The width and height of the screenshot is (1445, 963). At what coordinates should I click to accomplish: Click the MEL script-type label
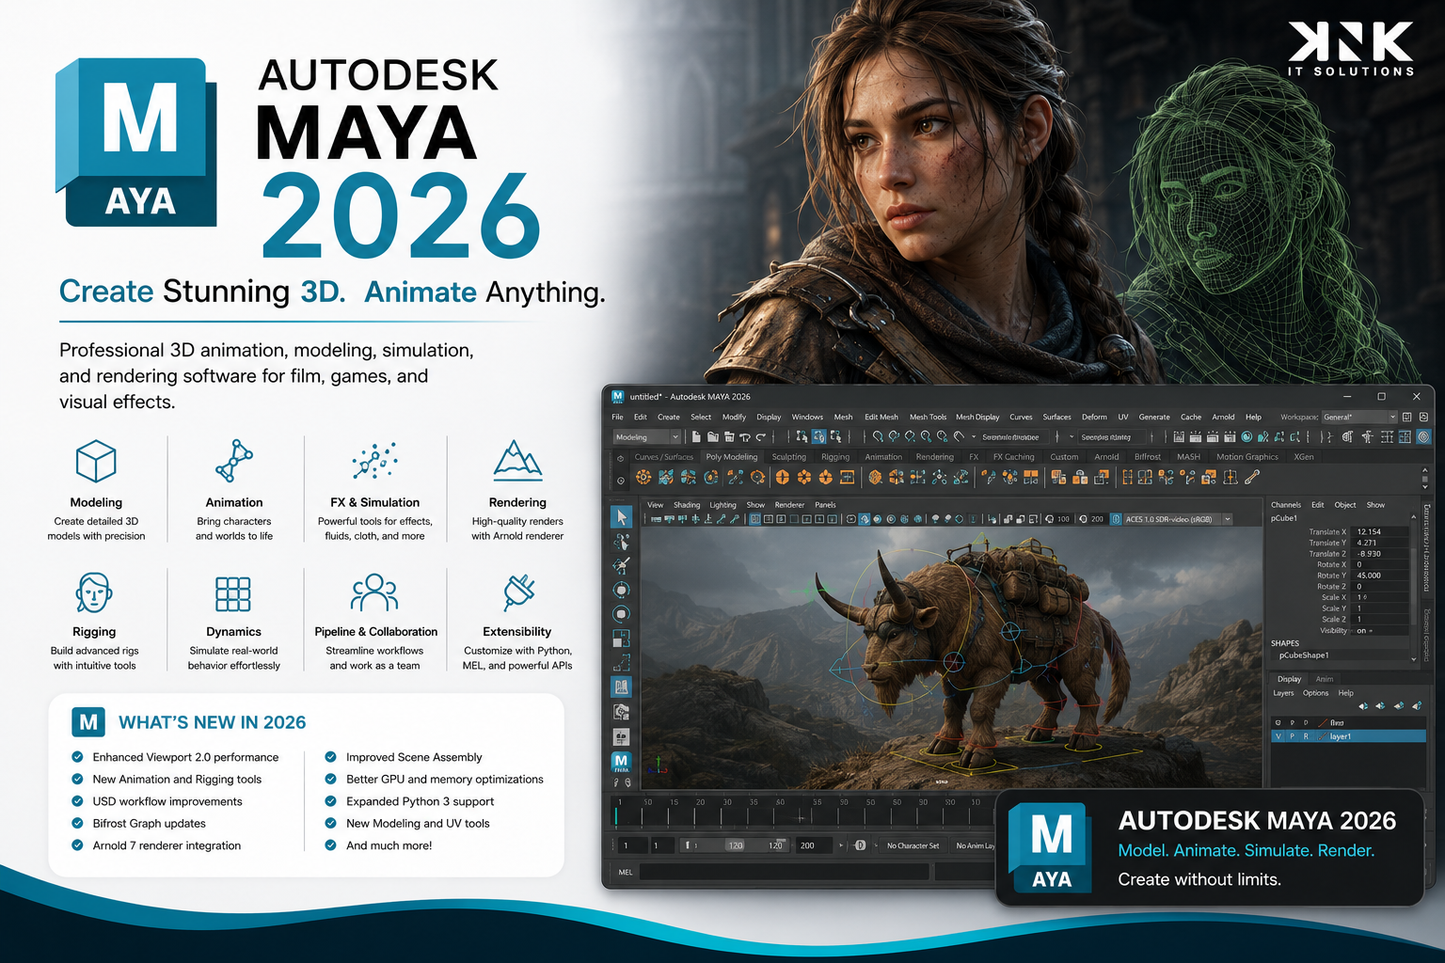pos(626,872)
